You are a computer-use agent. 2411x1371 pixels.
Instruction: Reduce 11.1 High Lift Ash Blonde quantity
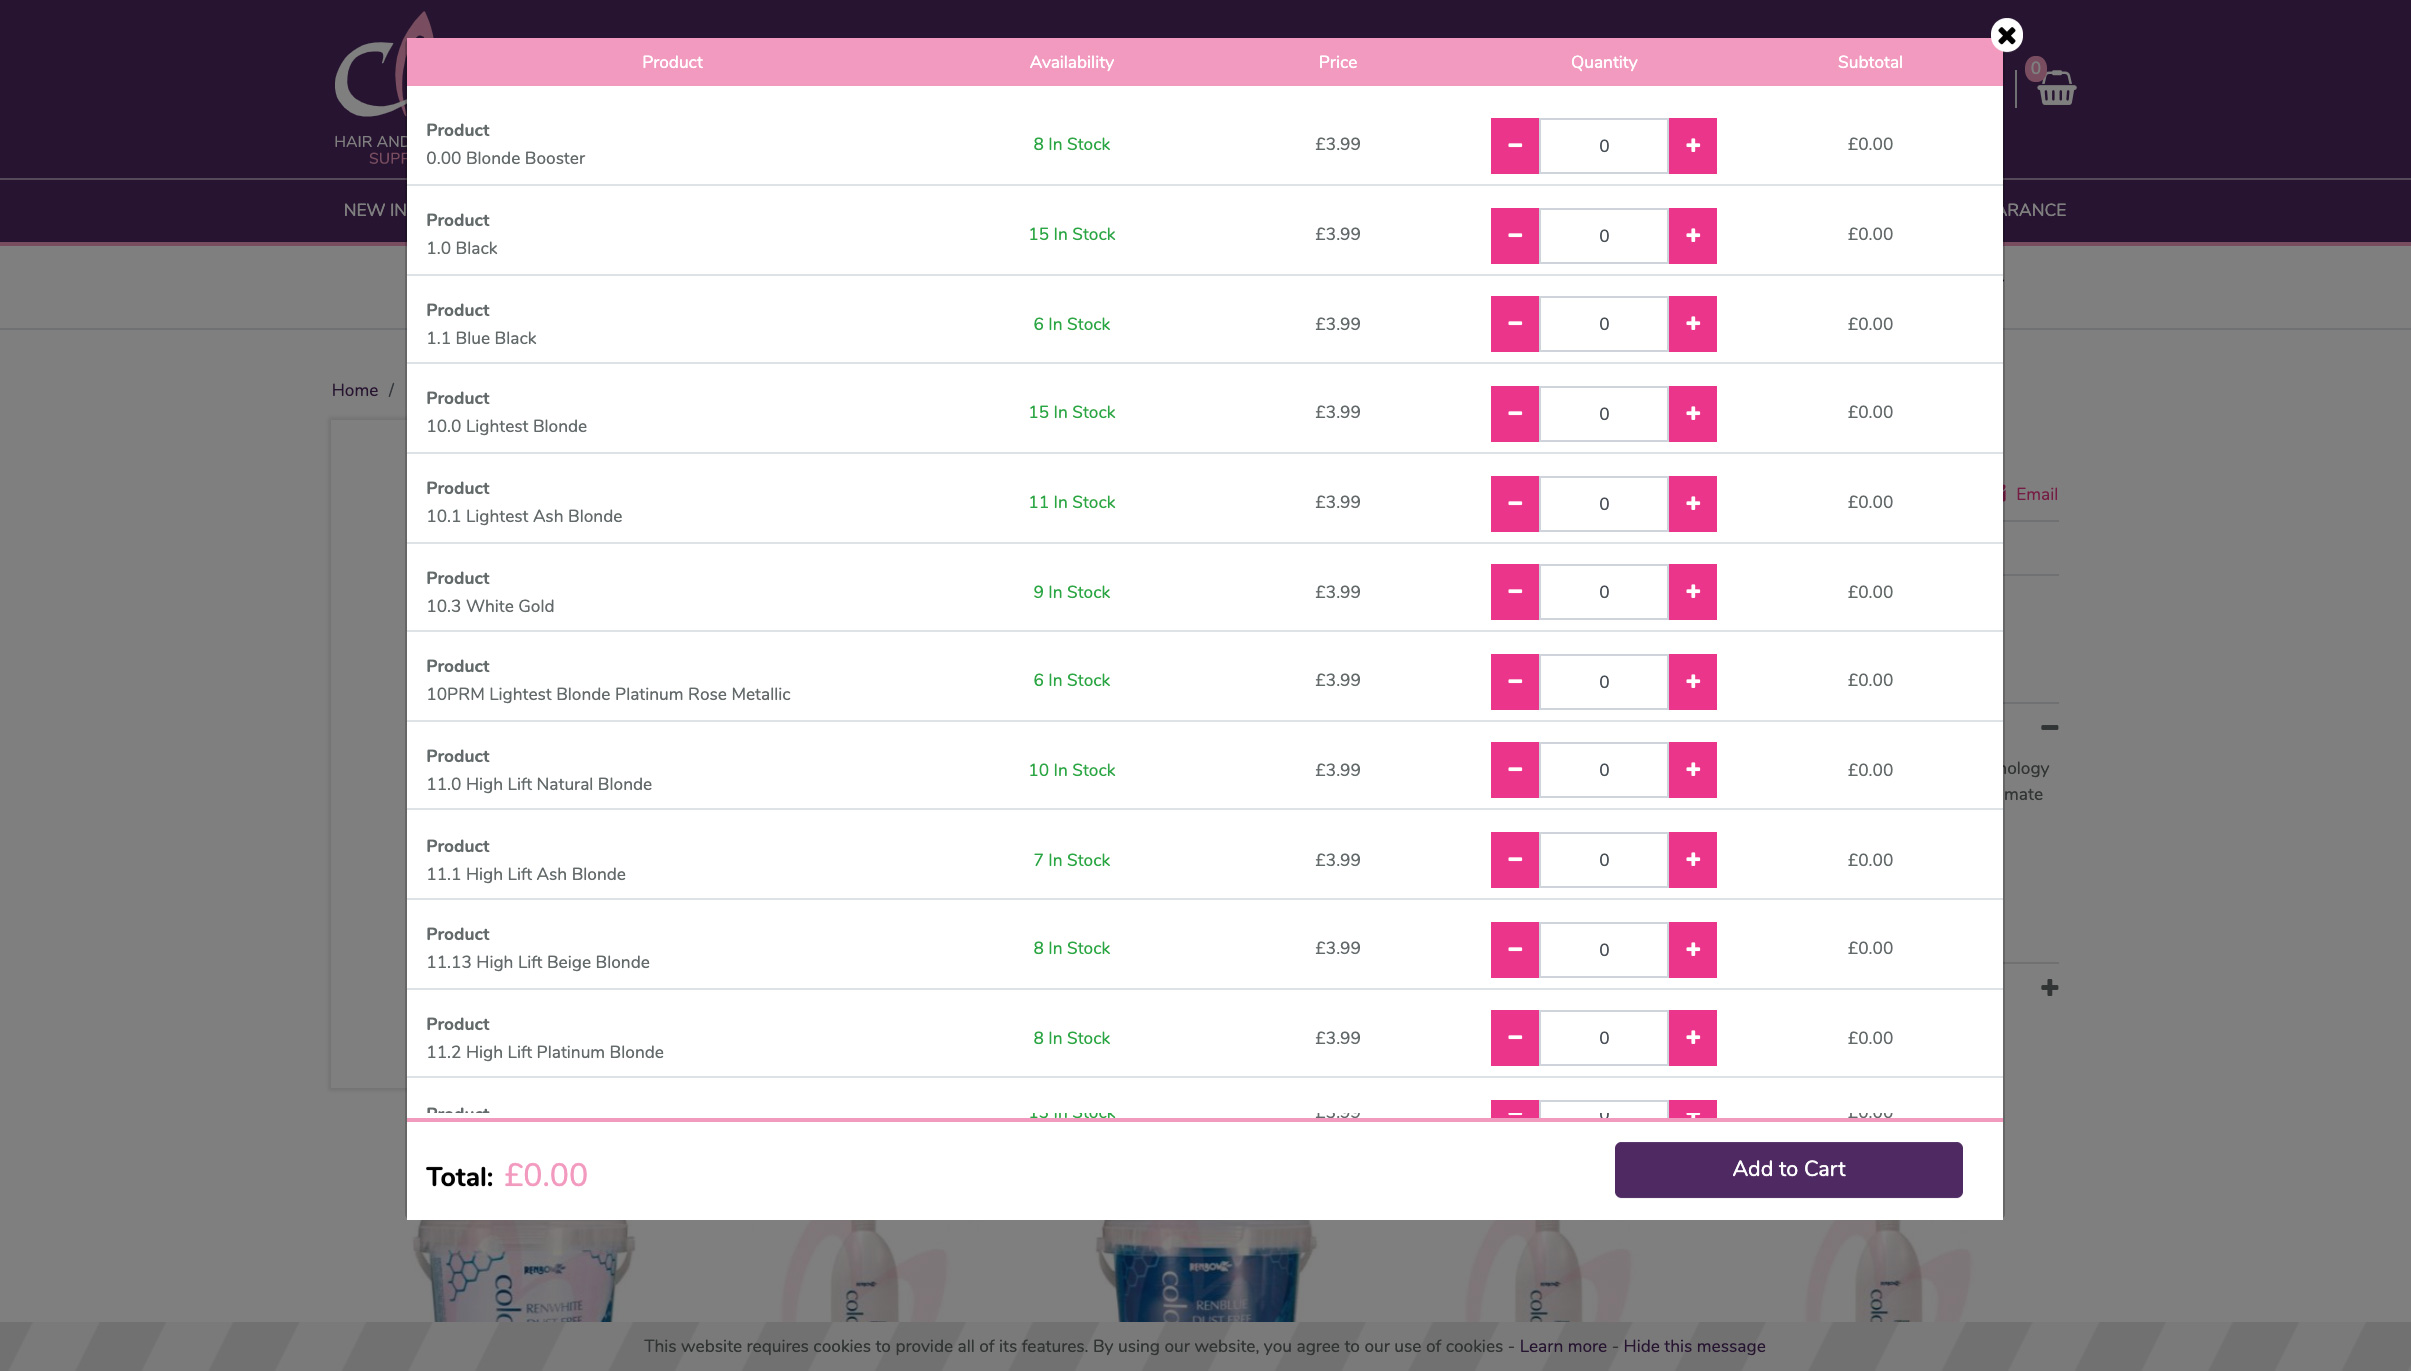pos(1514,860)
